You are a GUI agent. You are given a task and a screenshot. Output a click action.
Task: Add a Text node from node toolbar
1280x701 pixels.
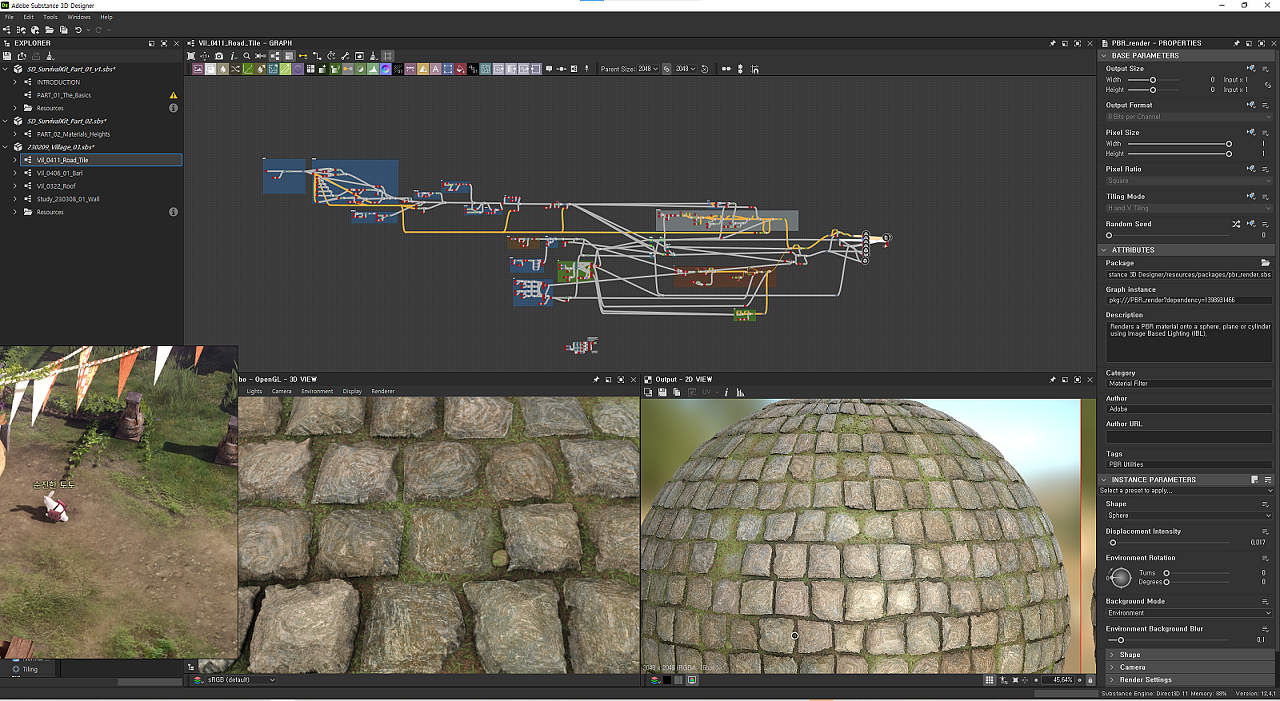(435, 69)
